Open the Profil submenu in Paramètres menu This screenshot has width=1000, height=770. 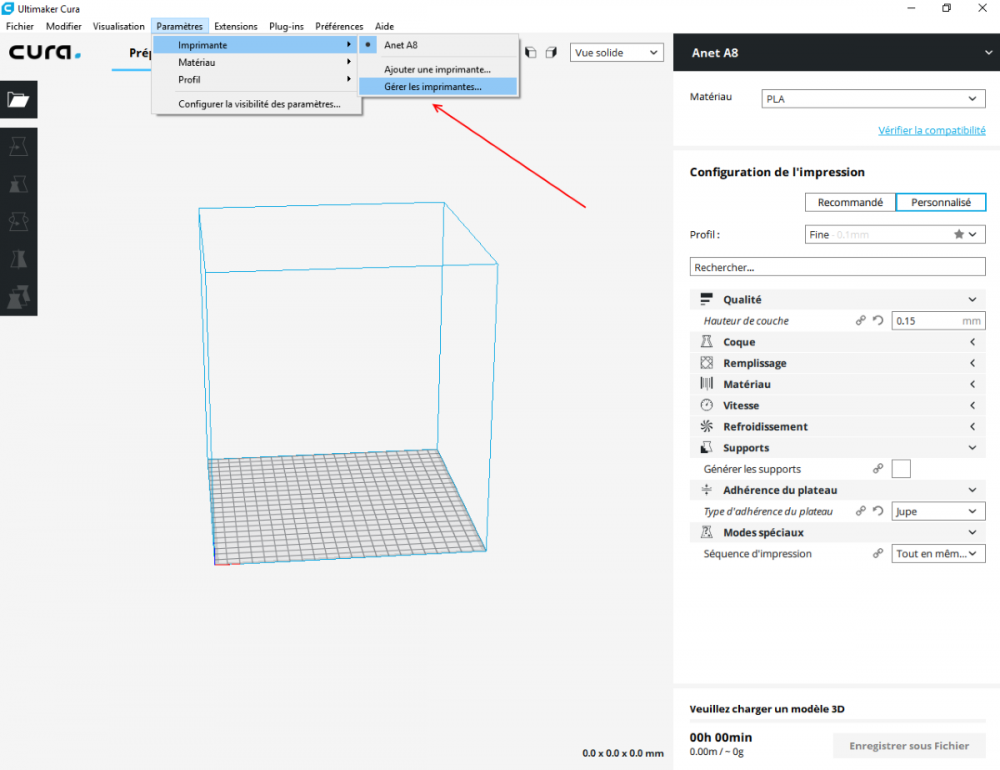click(x=255, y=79)
